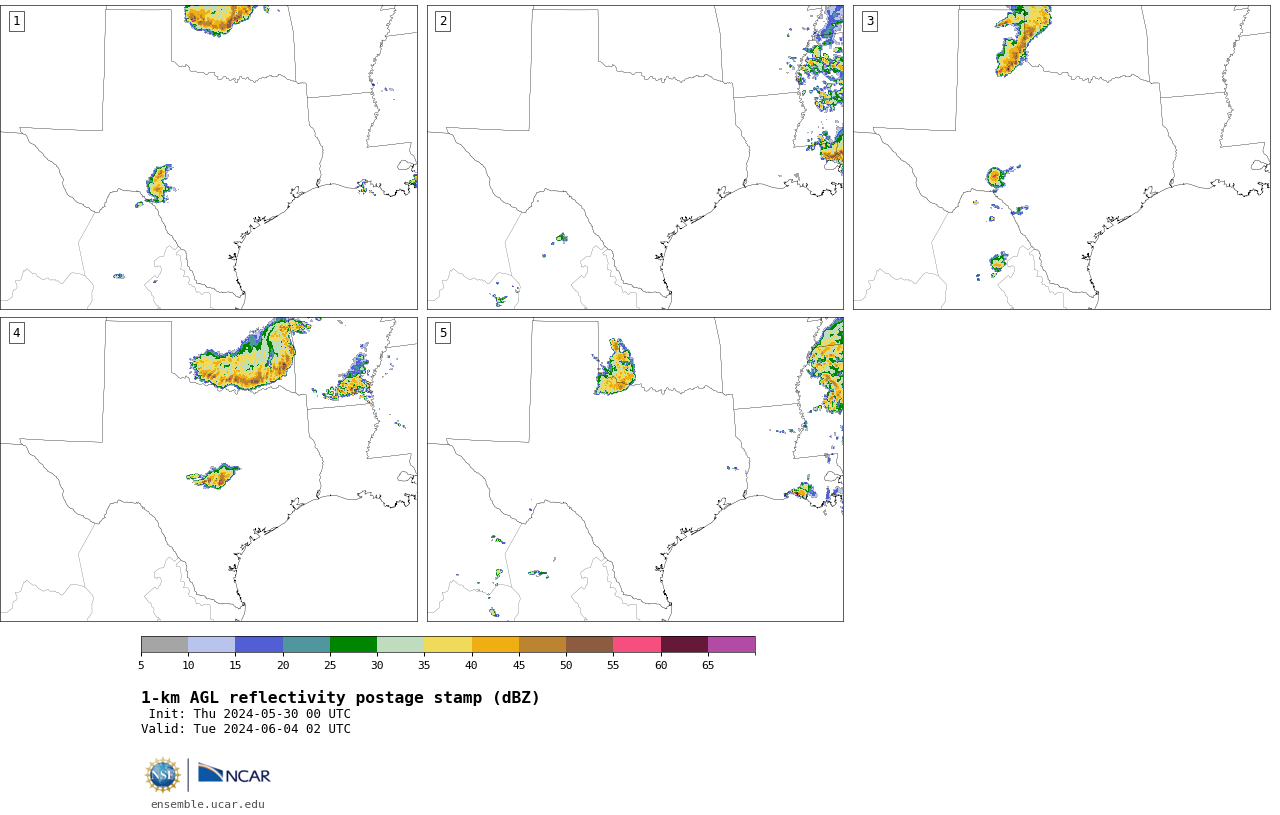This screenshot has width=1280, height=815.
Task: Click the purple 65+ dBZ swatch
Action: [731, 644]
